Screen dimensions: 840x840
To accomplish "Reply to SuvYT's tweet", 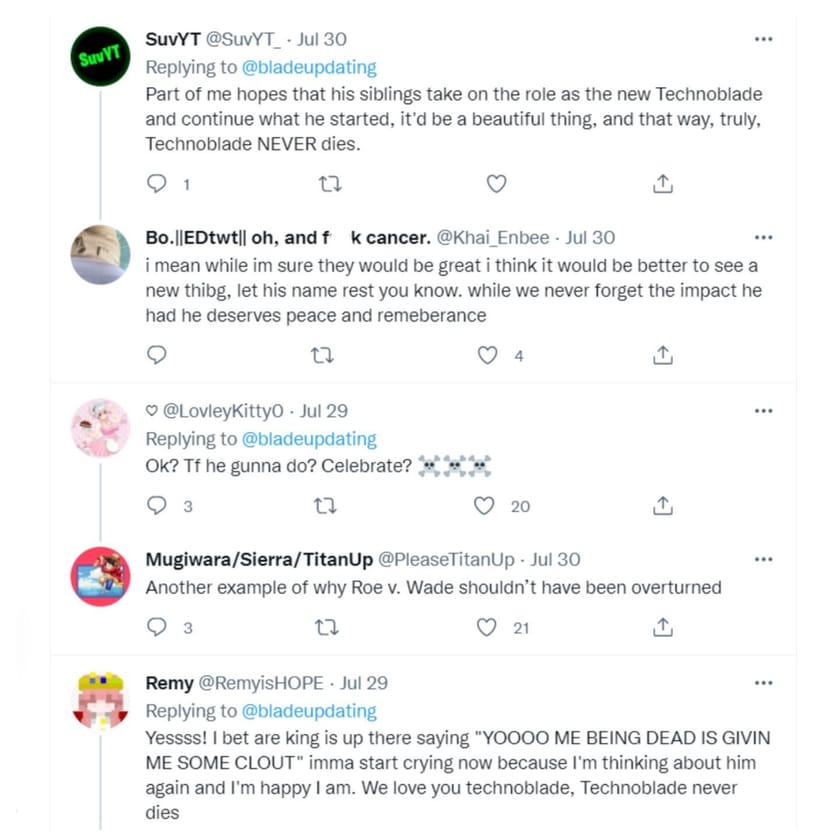I will [156, 184].
